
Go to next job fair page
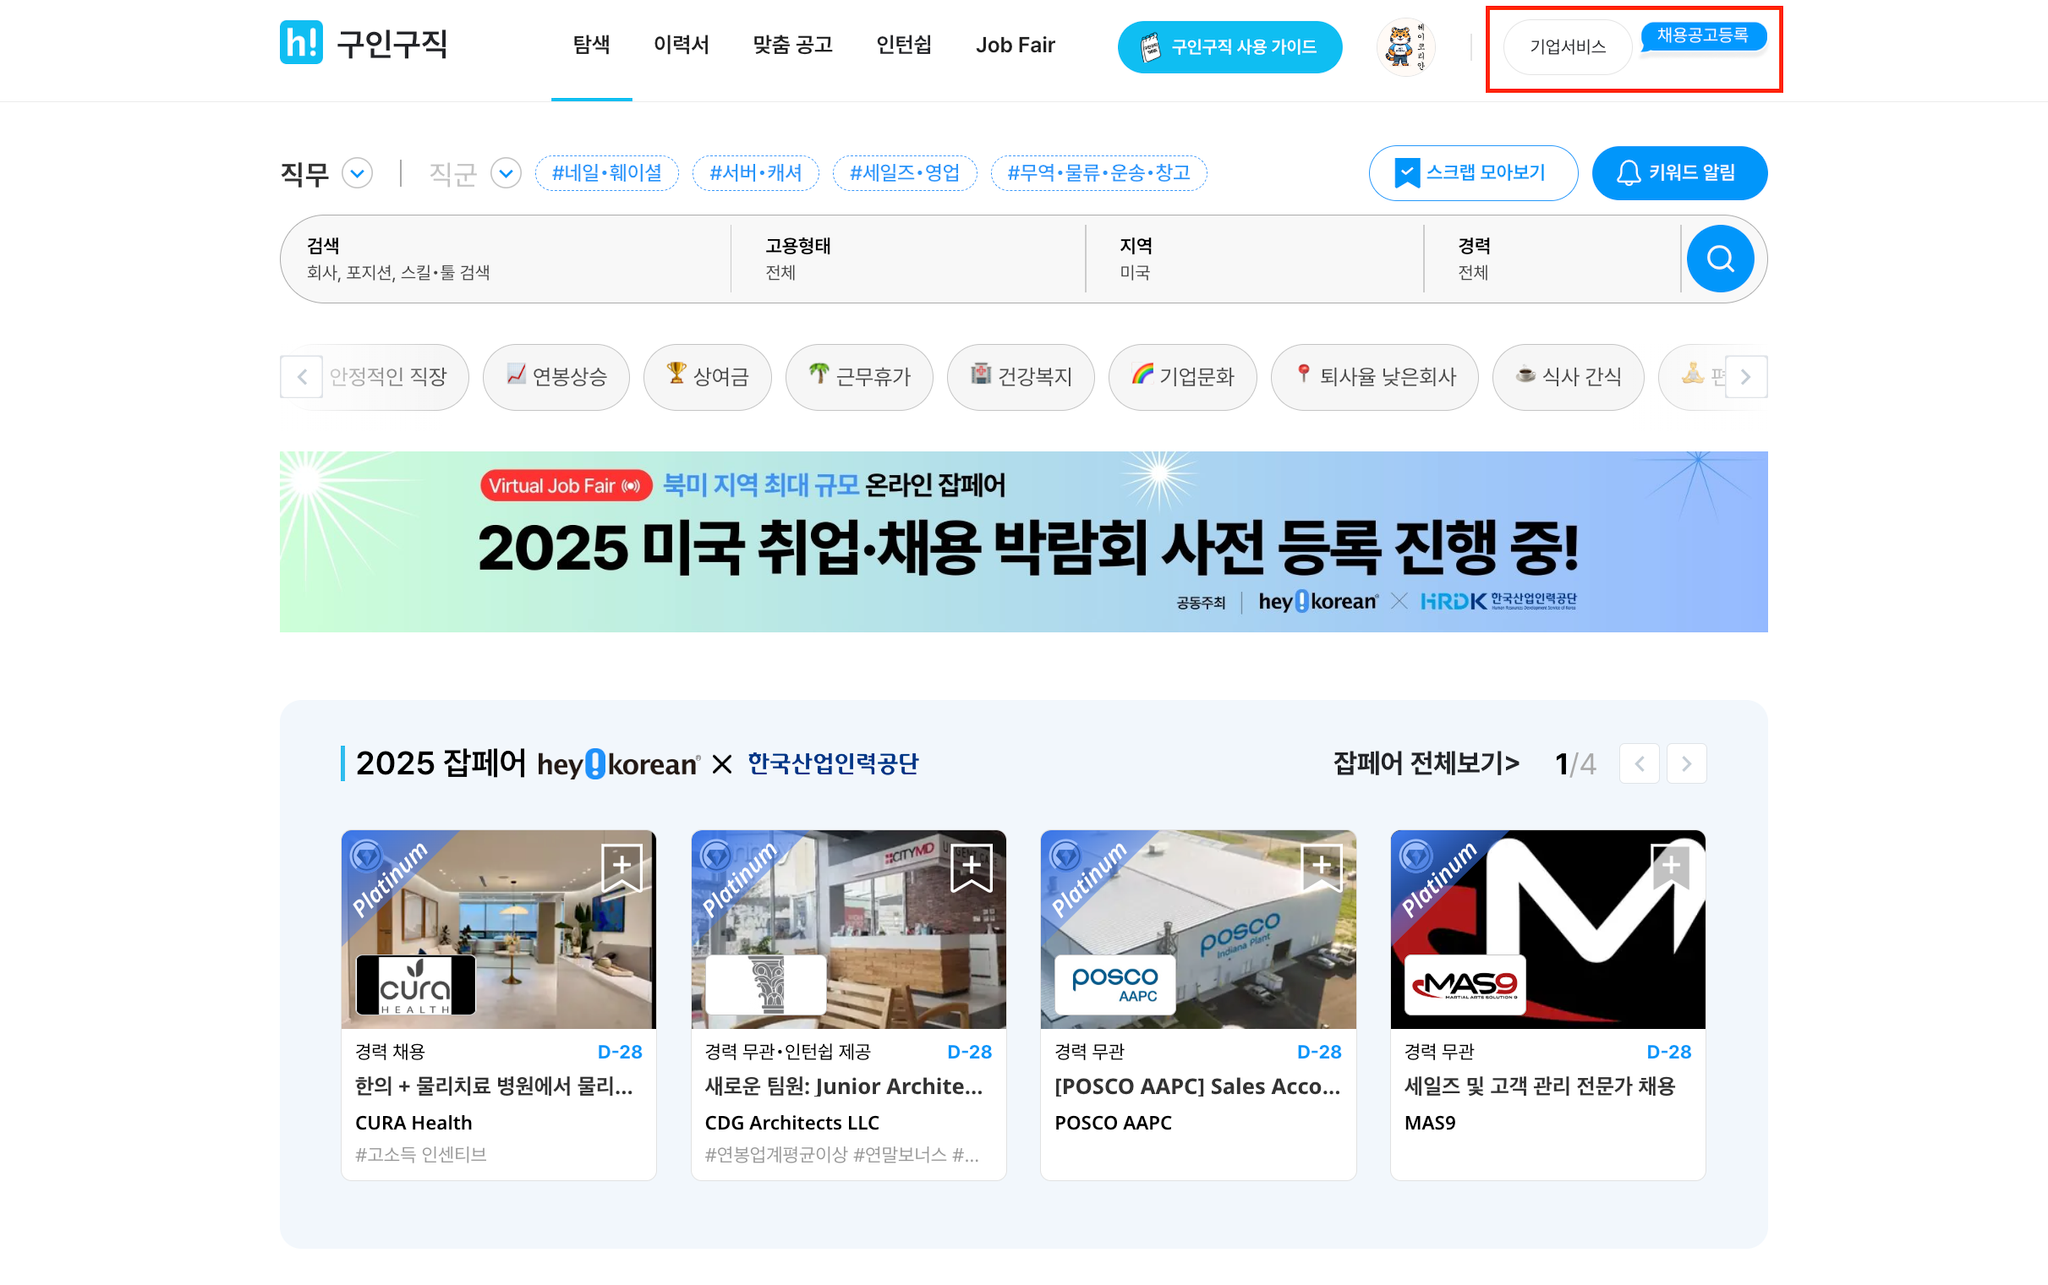(1686, 764)
